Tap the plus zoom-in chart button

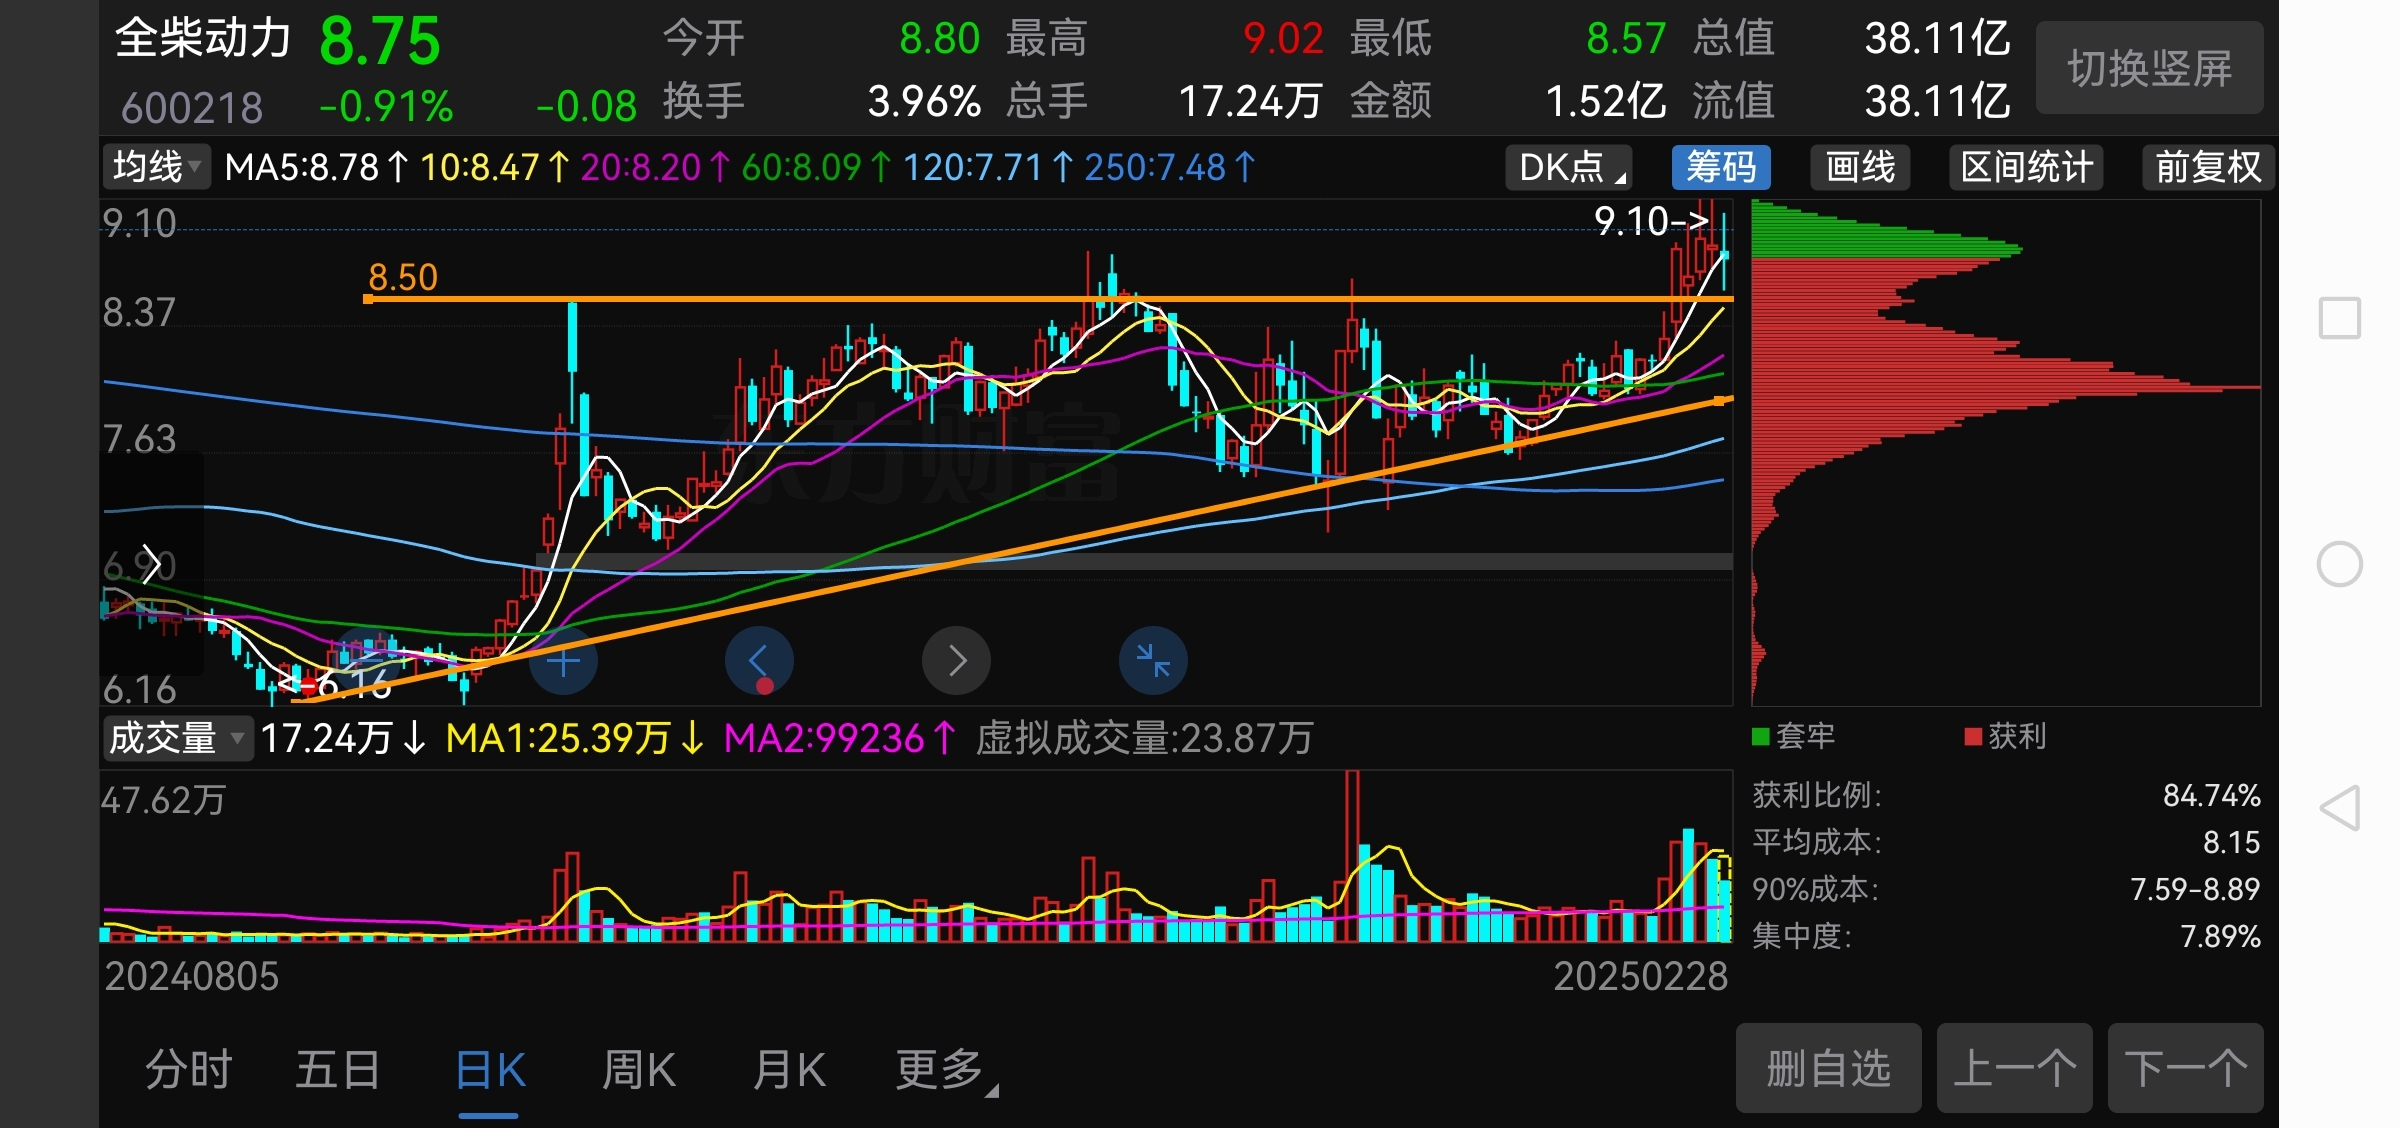tap(563, 661)
